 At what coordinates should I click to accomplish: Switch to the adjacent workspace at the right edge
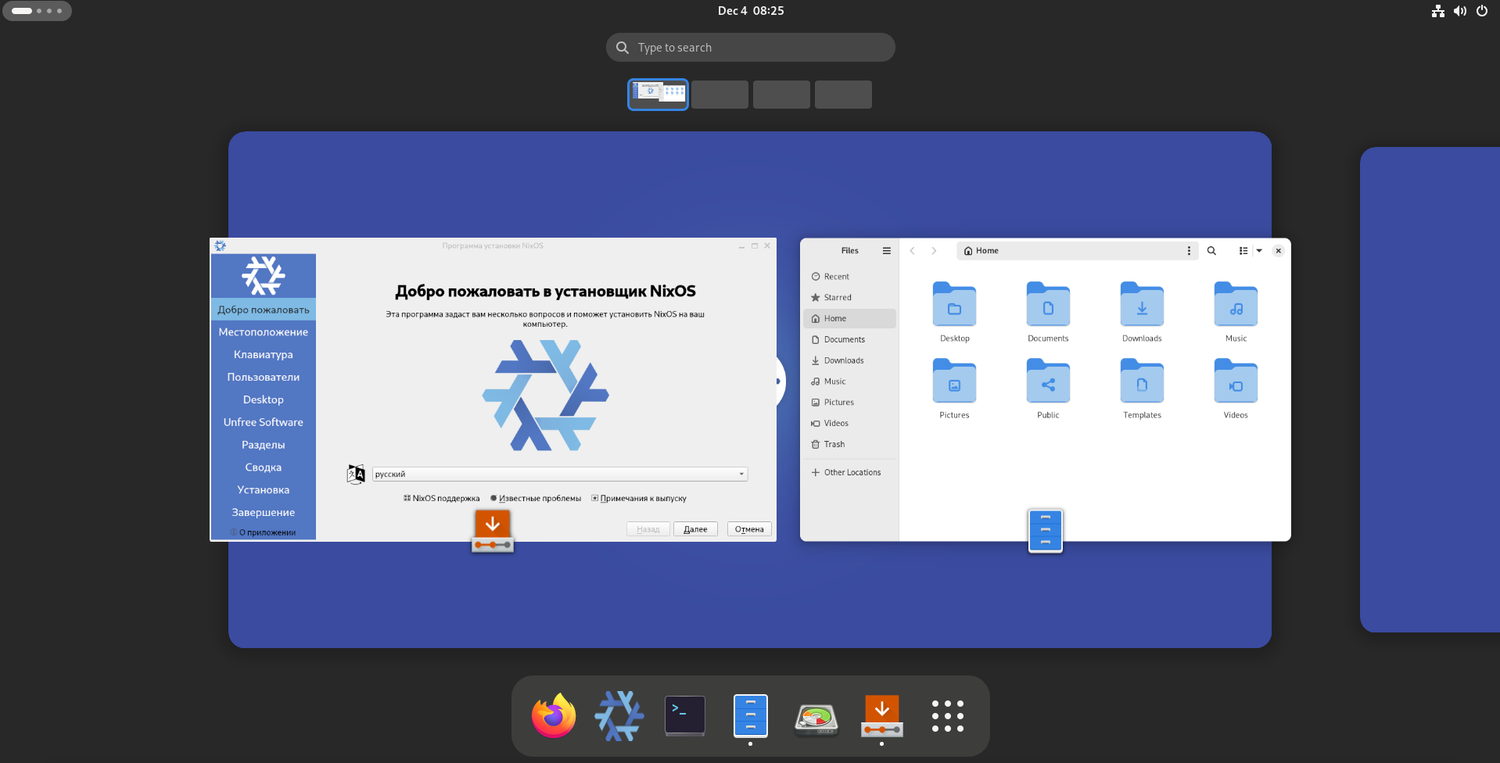click(1430, 390)
